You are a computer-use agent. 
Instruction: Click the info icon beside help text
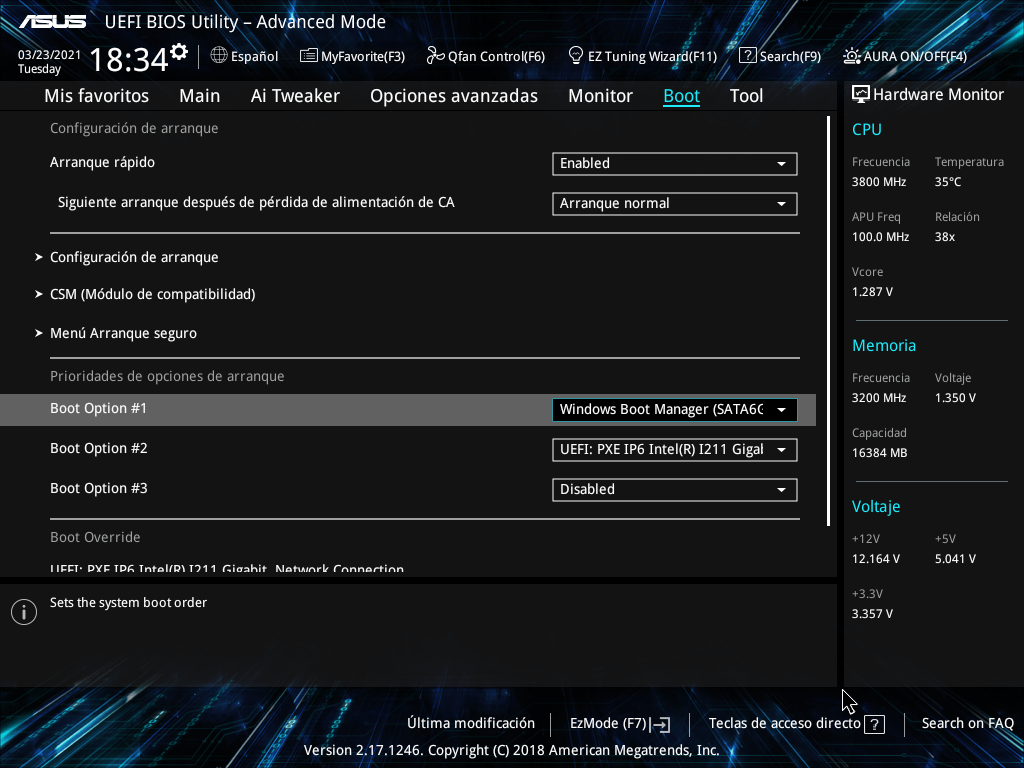[x=24, y=612]
